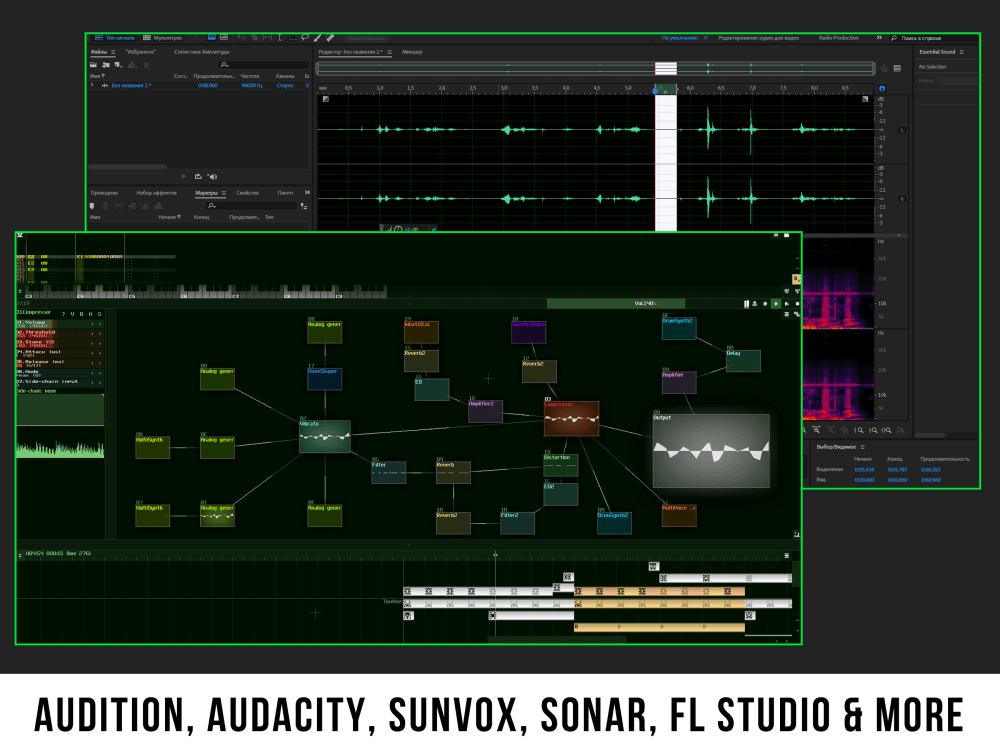1000x750 pixels.
Task: Switch Audition to the Waveform editor view
Action: [115, 38]
